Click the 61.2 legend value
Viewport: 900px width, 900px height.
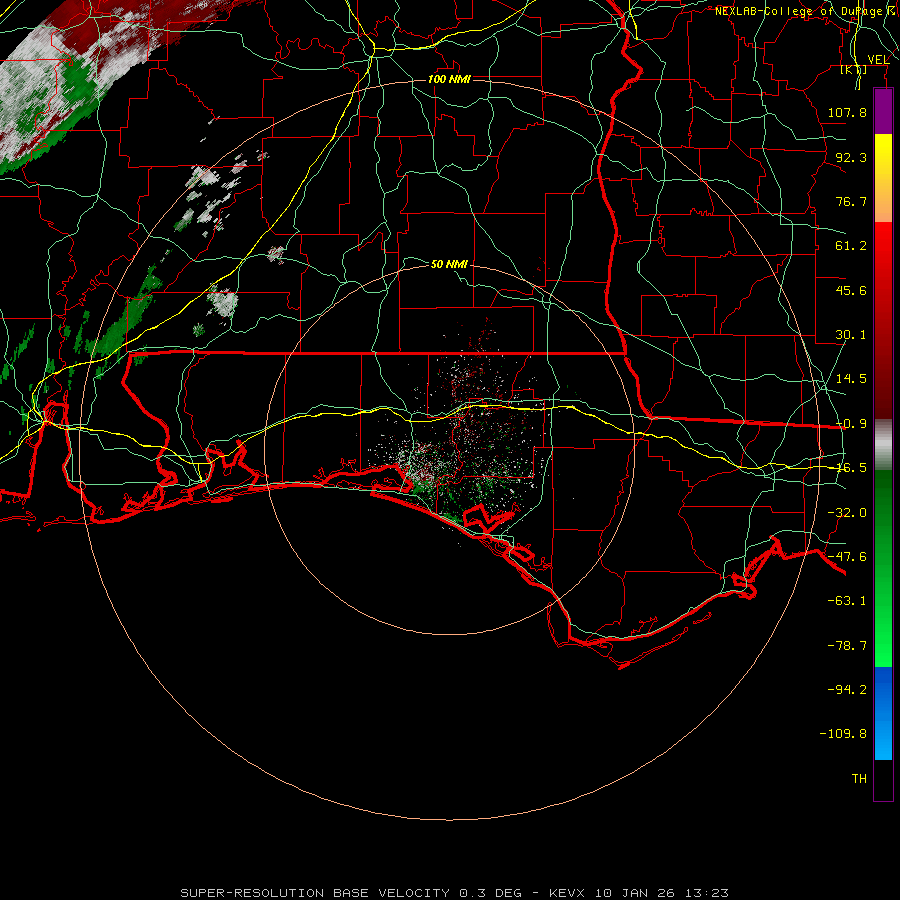pyautogui.click(x=851, y=246)
